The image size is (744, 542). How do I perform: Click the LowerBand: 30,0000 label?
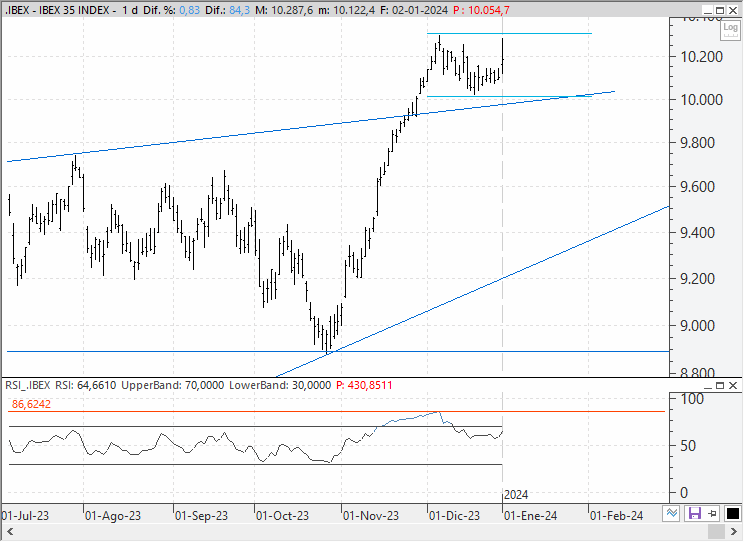[x=279, y=385]
